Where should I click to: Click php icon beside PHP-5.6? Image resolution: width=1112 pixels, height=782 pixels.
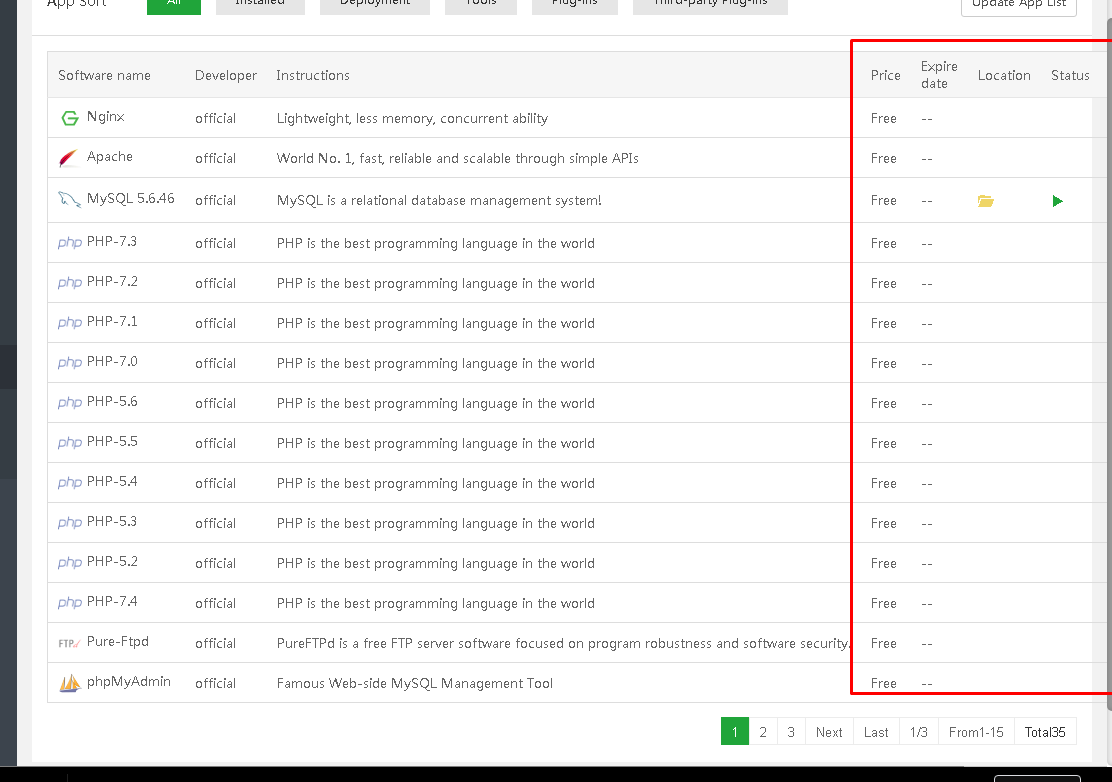[70, 402]
